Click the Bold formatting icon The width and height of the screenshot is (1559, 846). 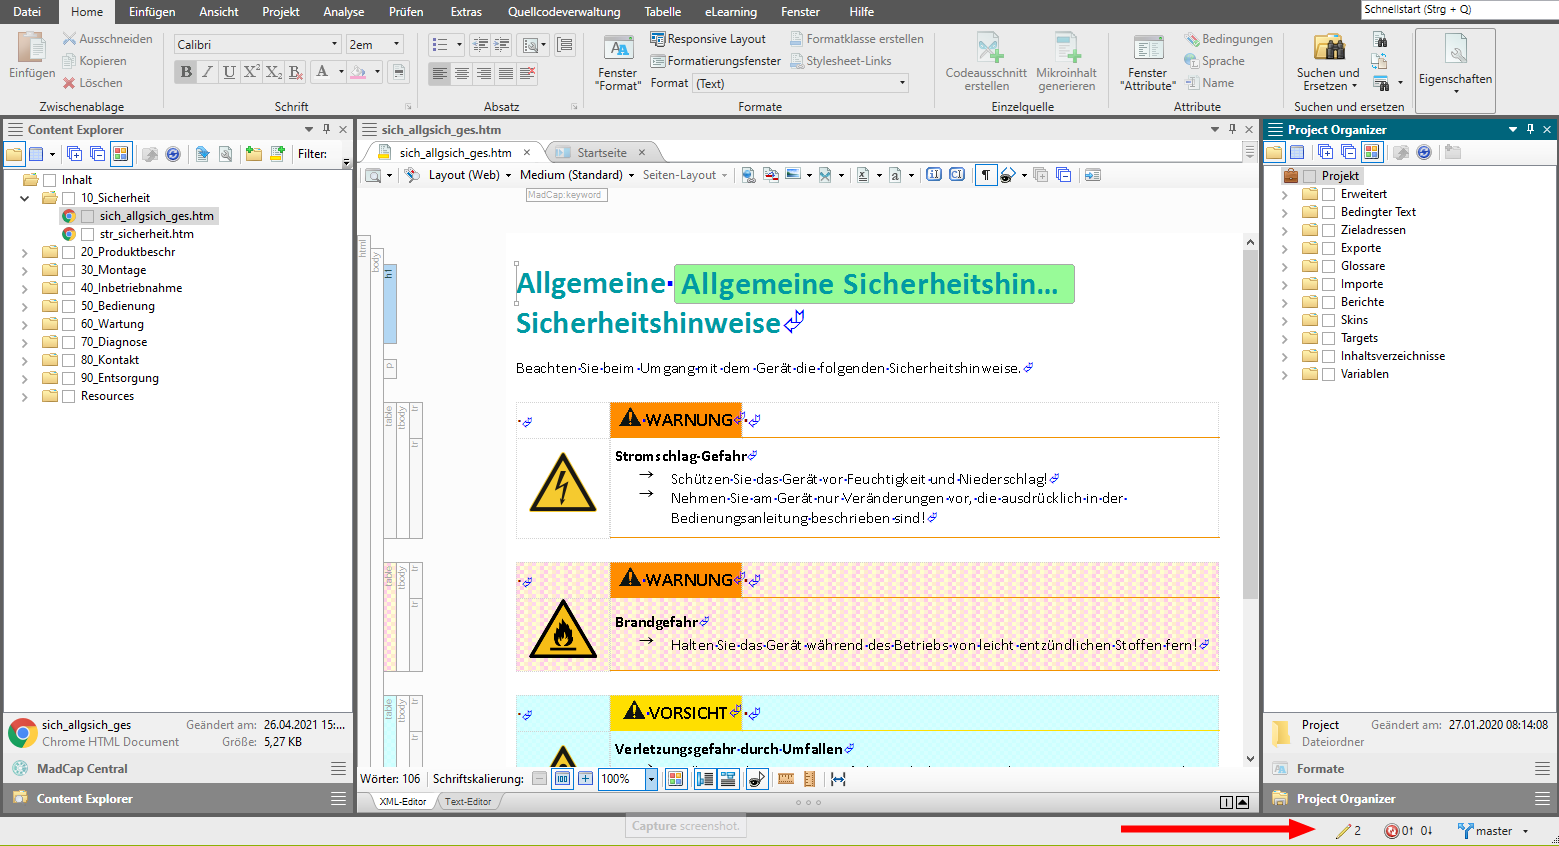click(186, 72)
